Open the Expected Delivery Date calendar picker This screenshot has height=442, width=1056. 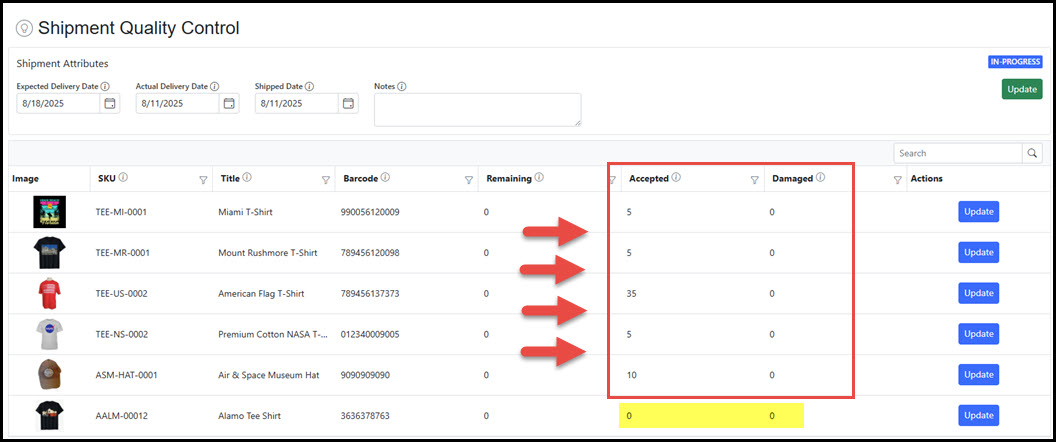point(110,103)
